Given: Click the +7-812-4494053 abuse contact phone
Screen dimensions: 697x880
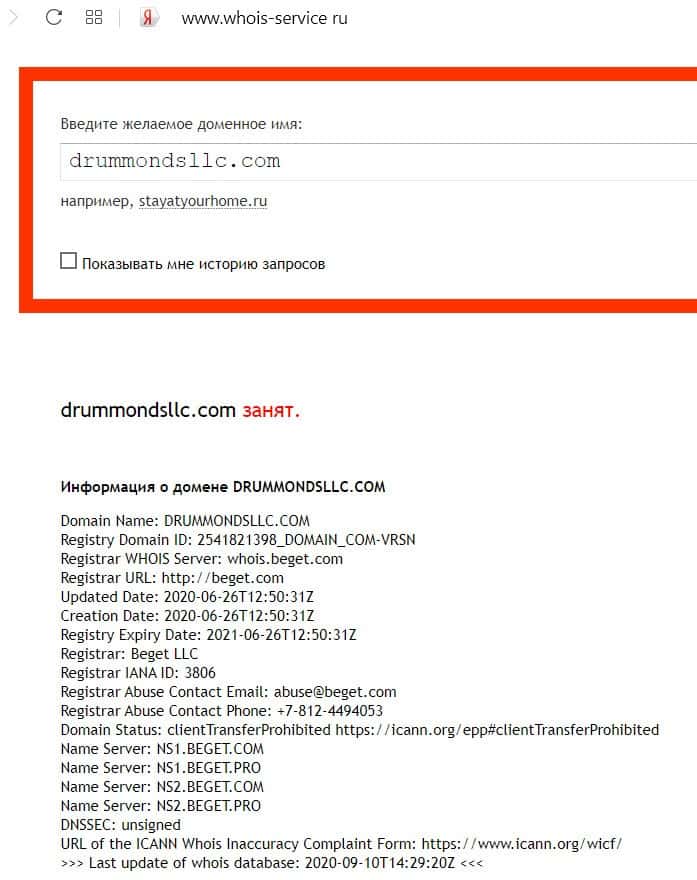Looking at the screenshot, I should coord(330,711).
